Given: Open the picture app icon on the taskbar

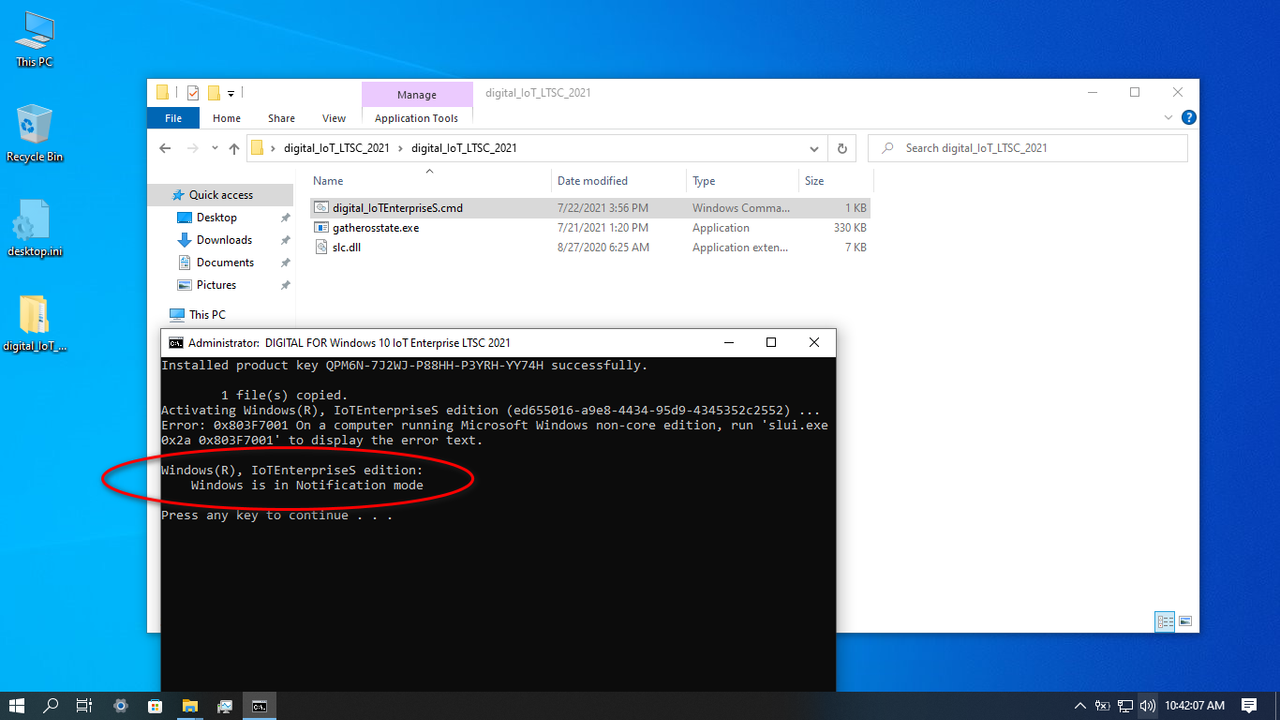Looking at the screenshot, I should tap(224, 705).
